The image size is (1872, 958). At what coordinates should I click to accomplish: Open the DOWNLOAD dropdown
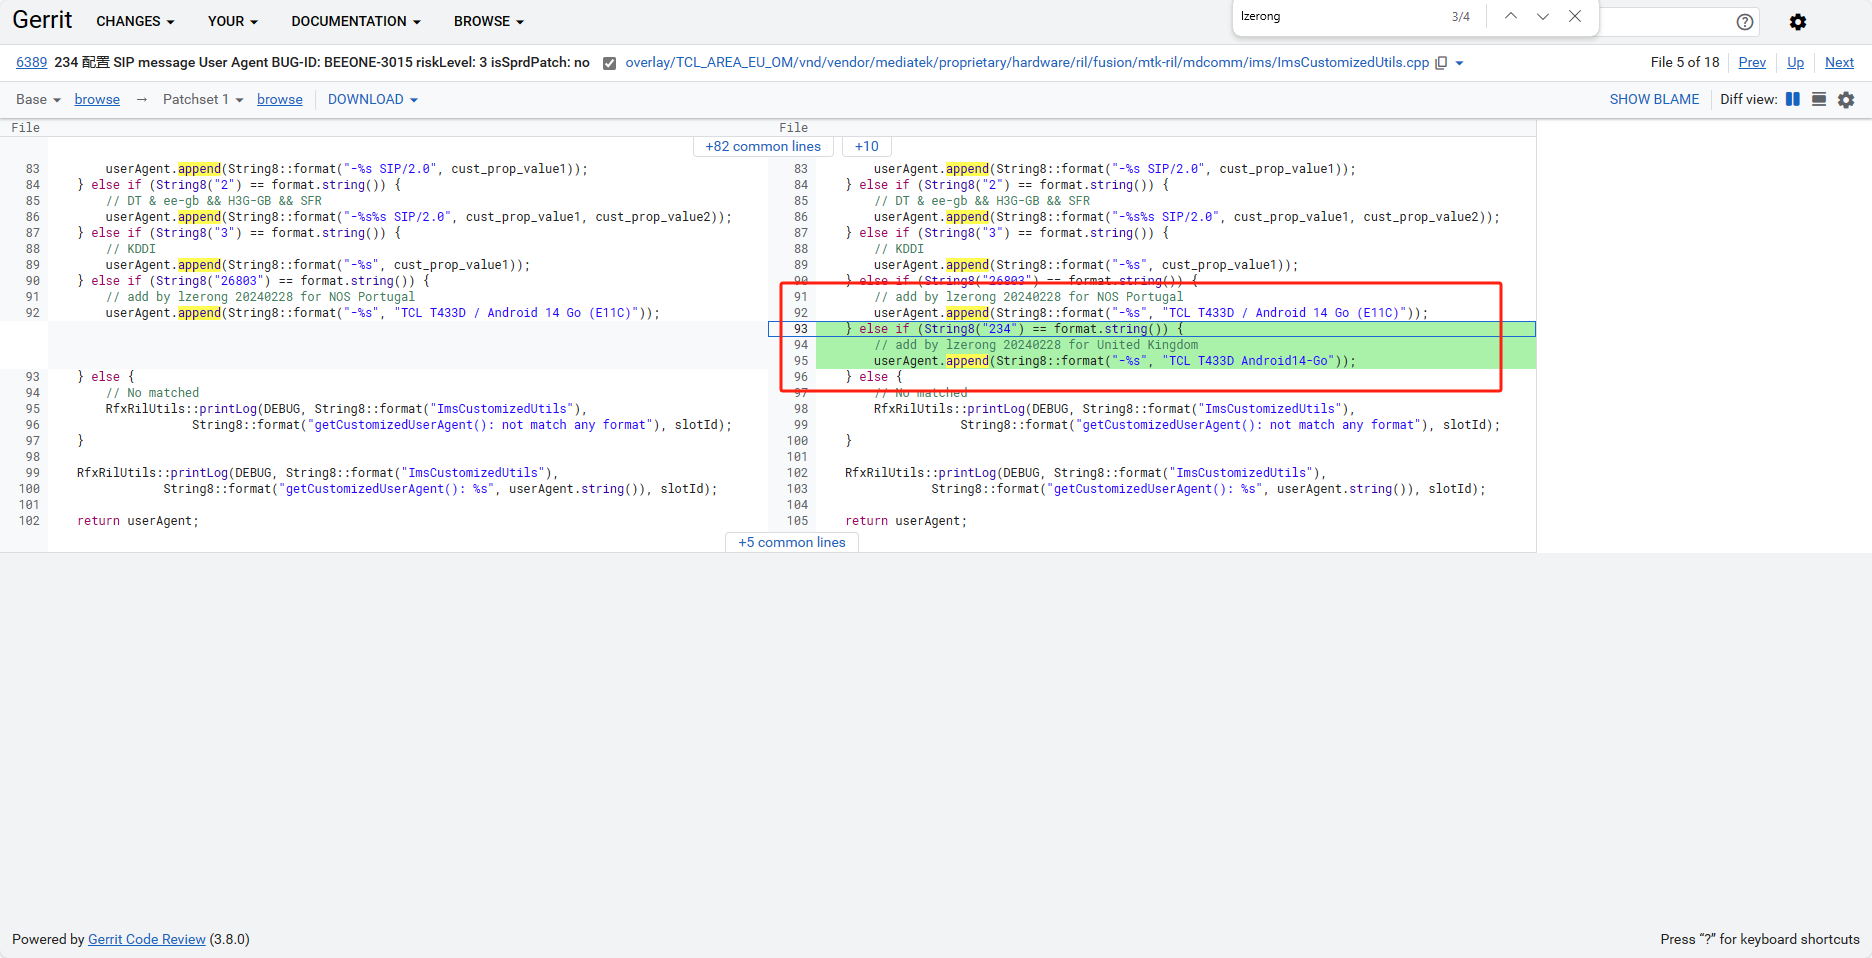pyautogui.click(x=373, y=99)
